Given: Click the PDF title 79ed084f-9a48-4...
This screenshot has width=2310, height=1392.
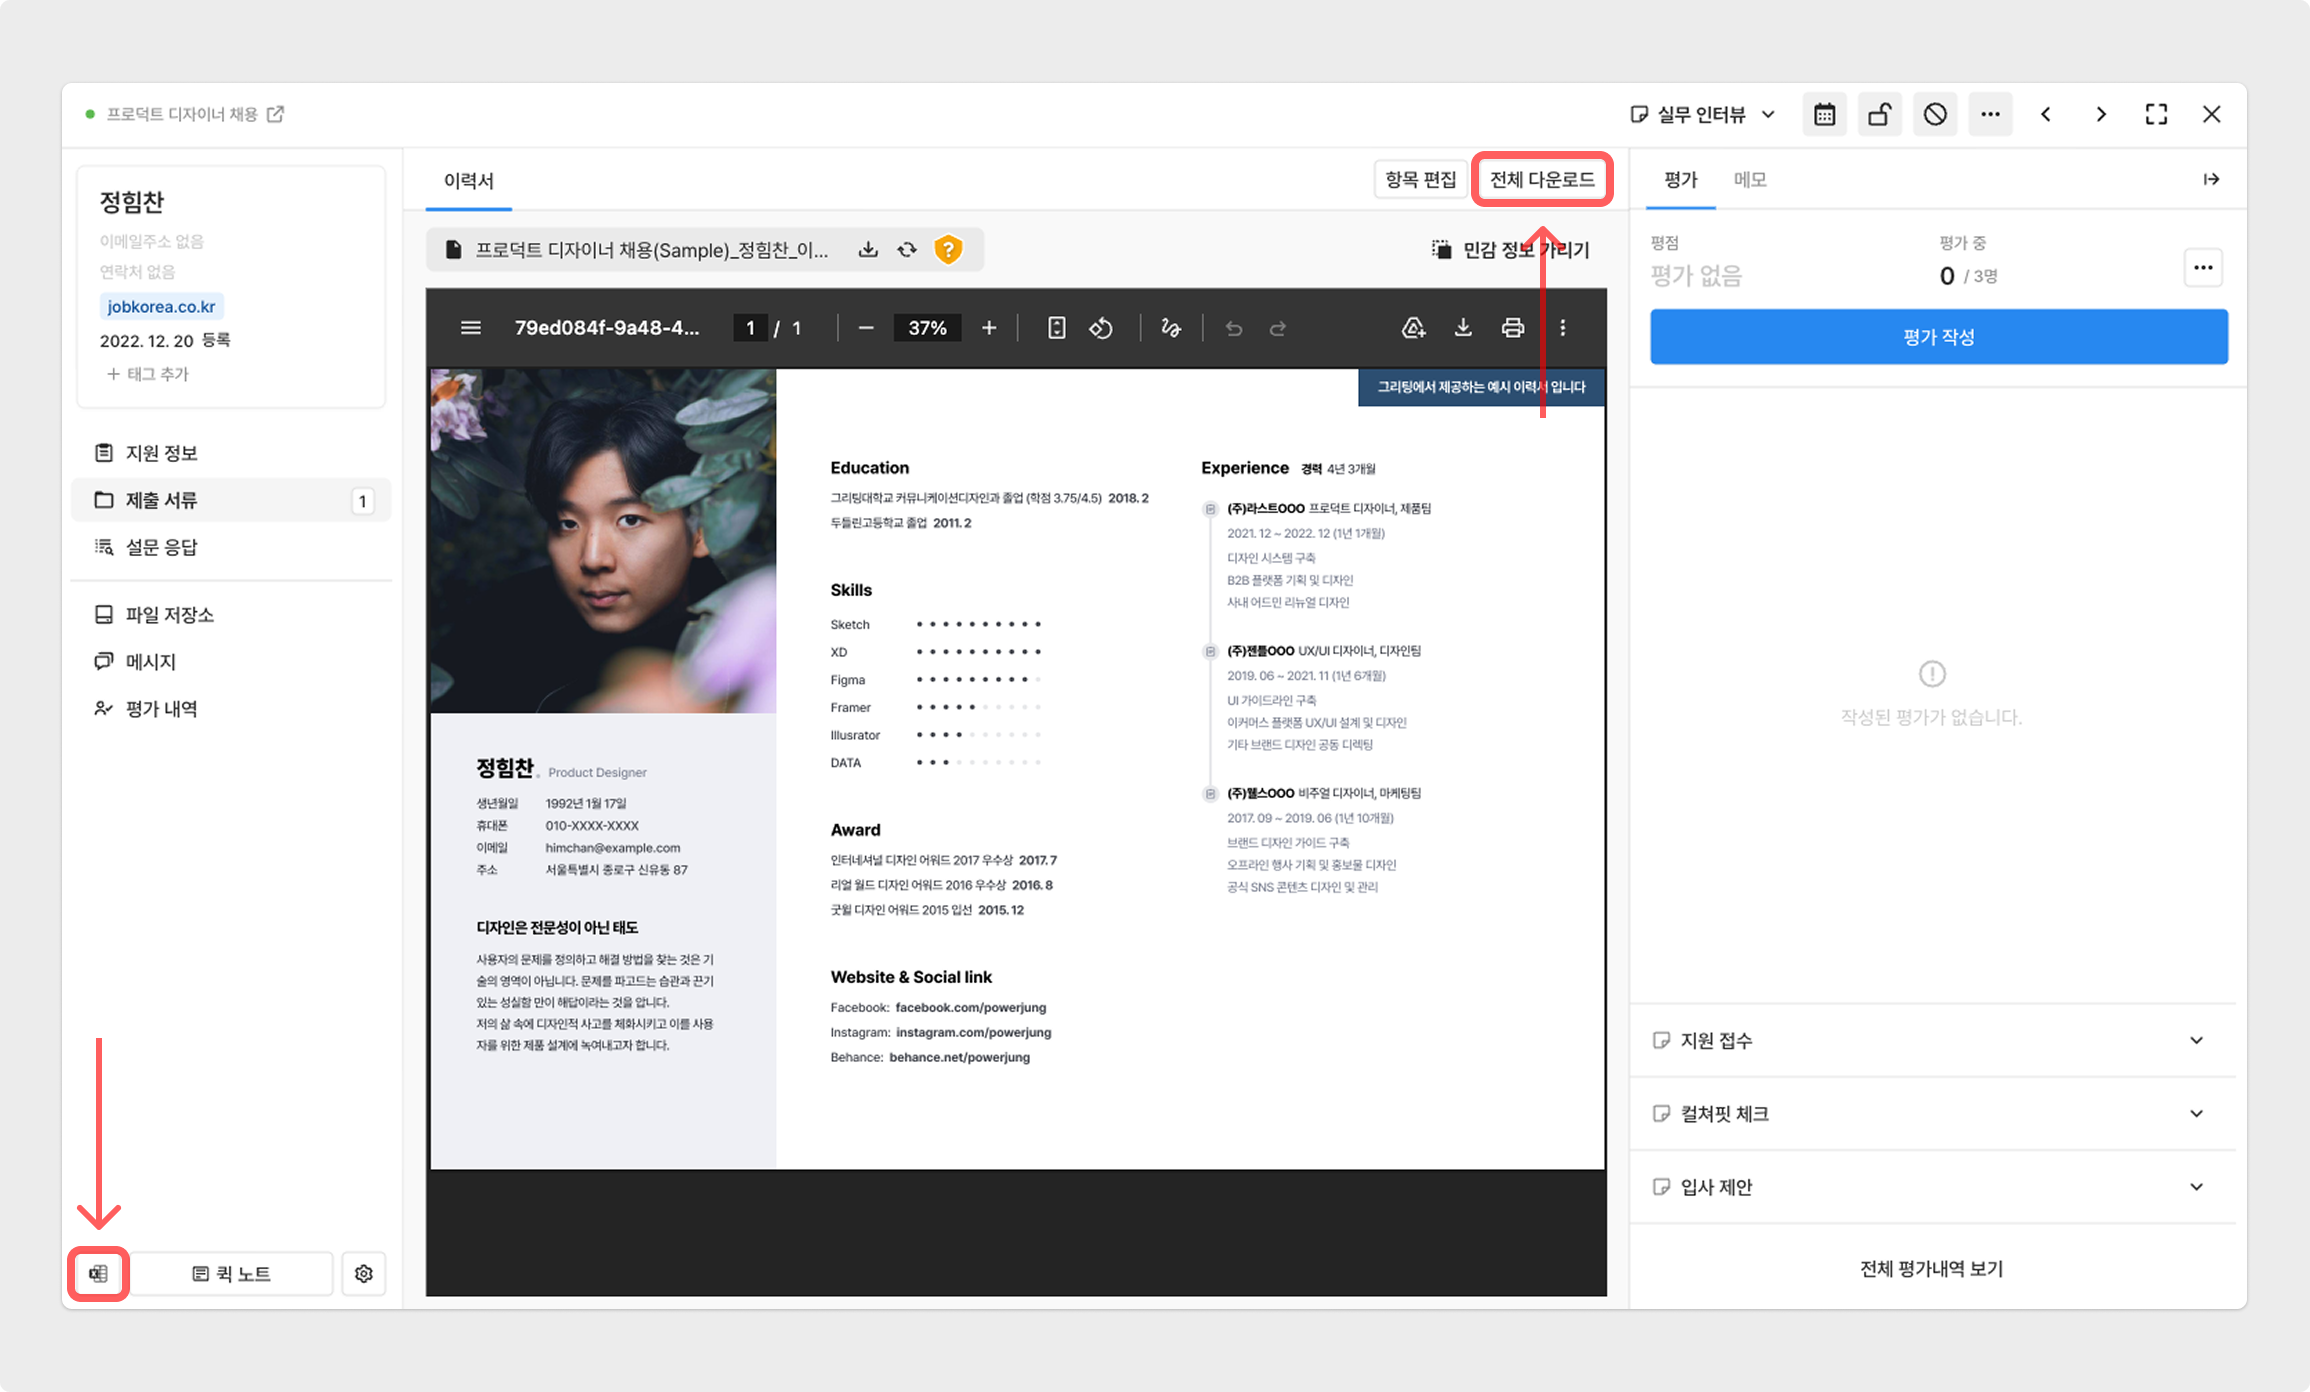Looking at the screenshot, I should [x=607, y=328].
